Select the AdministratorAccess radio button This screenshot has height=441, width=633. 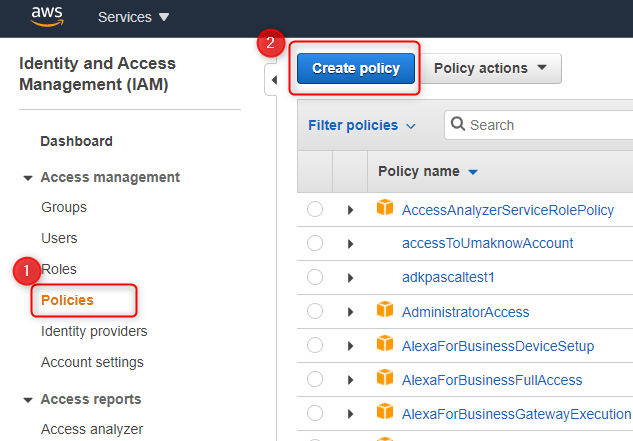[x=315, y=311]
